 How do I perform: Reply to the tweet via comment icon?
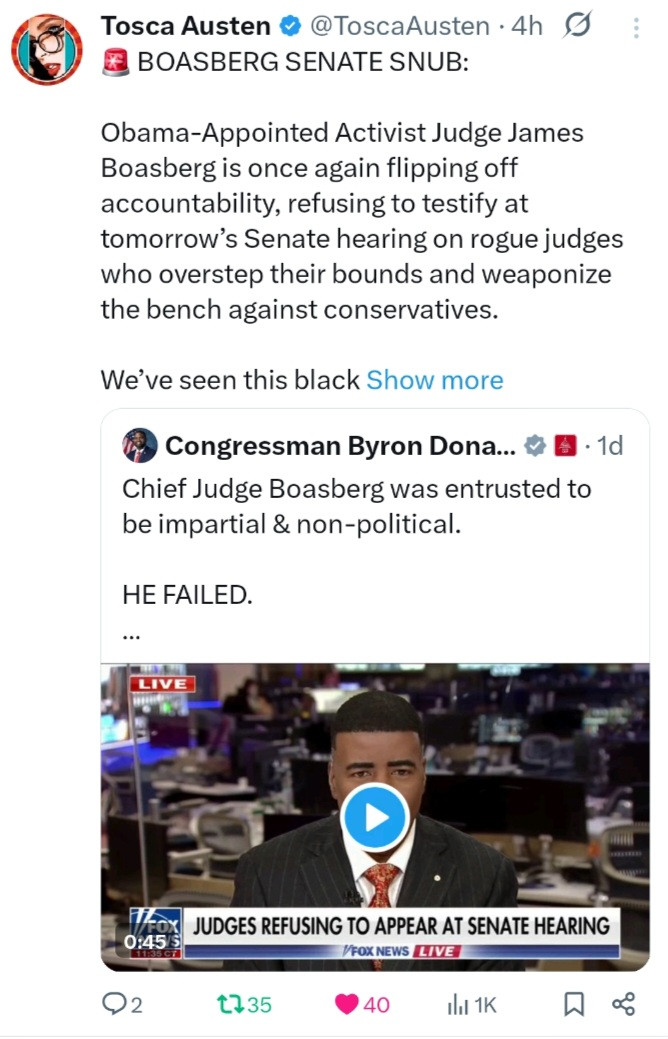(122, 1004)
